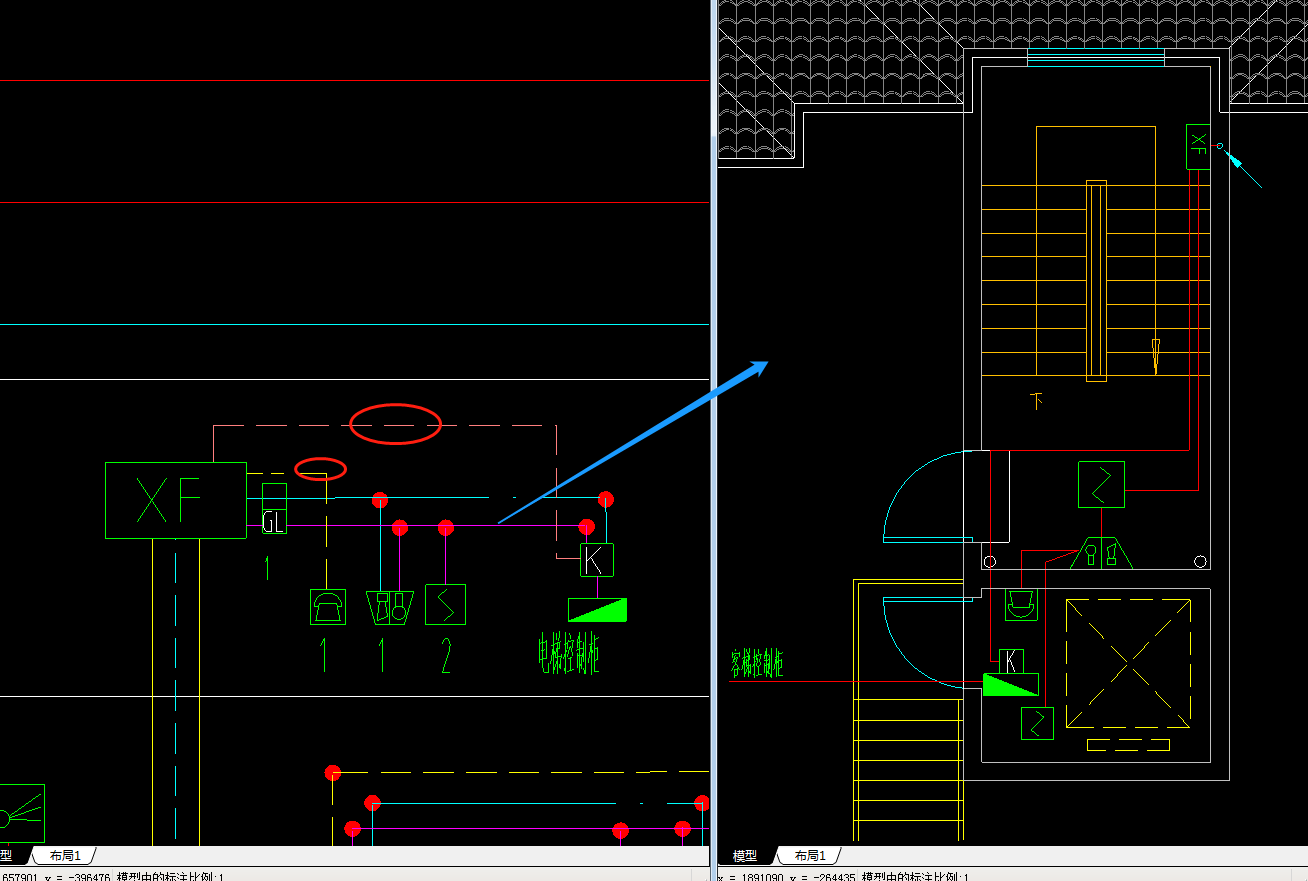This screenshot has width=1308, height=881.
Task: Click number 1 under the telephone symbol
Action: point(323,656)
